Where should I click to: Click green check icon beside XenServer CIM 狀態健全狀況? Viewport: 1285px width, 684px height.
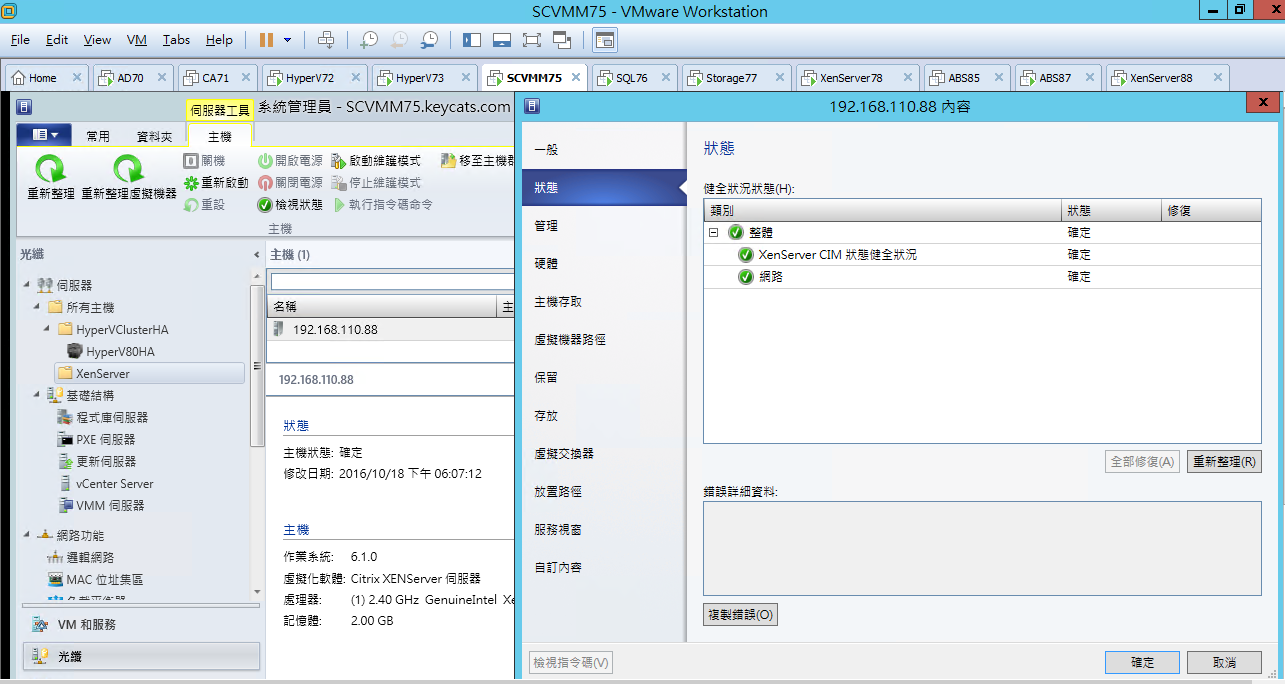click(746, 255)
